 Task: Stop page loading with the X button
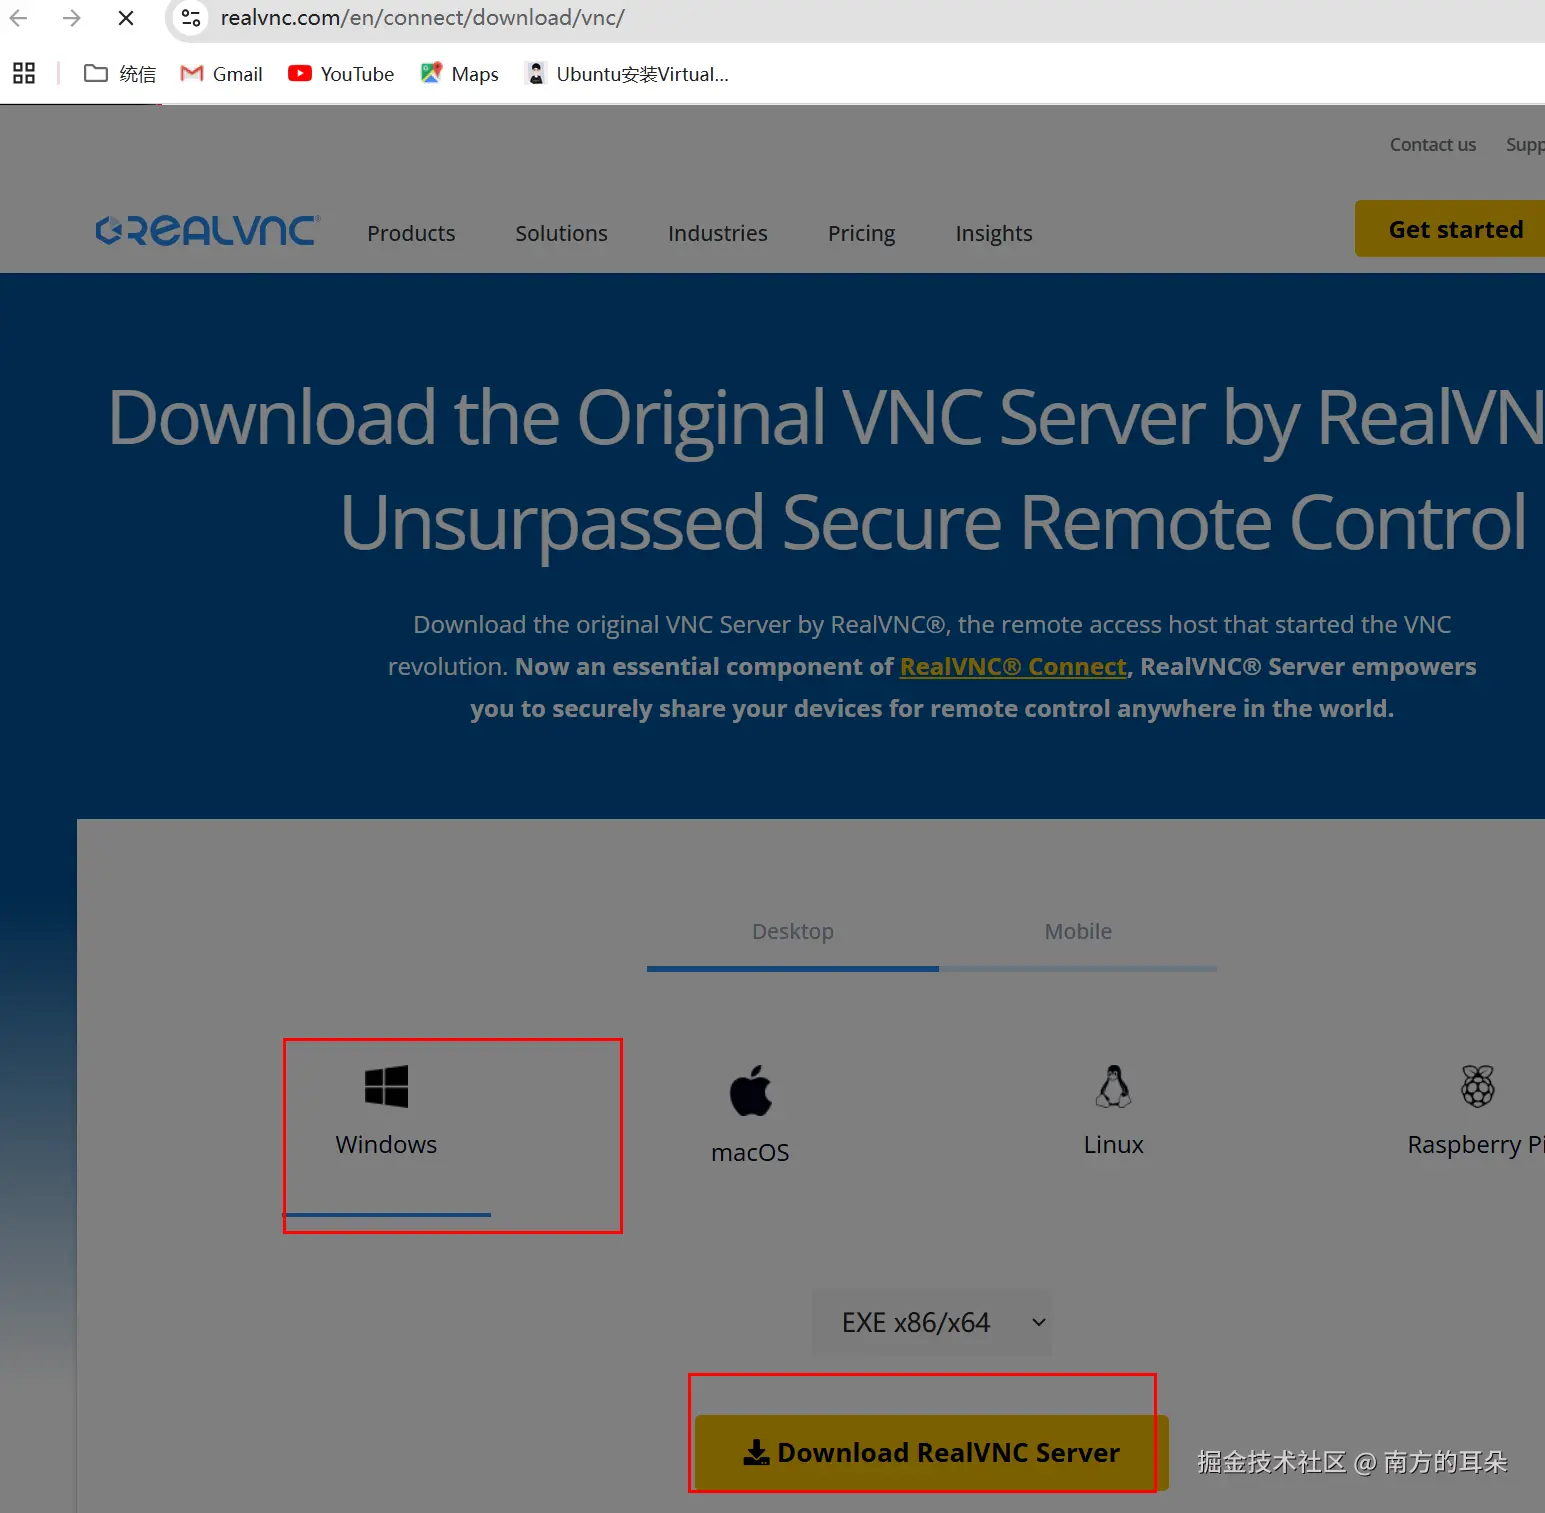126,18
